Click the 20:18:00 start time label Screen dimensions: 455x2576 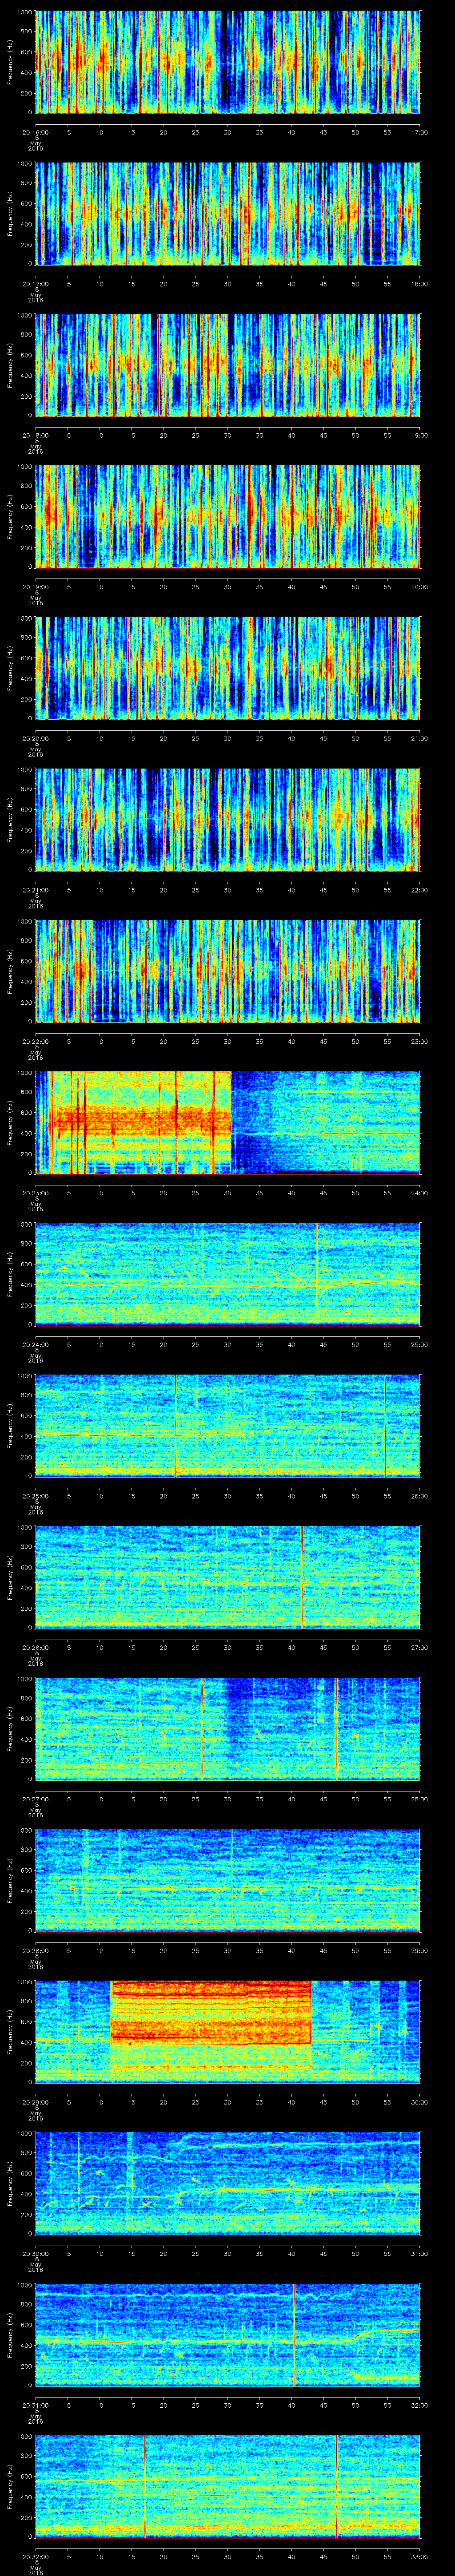coord(36,435)
